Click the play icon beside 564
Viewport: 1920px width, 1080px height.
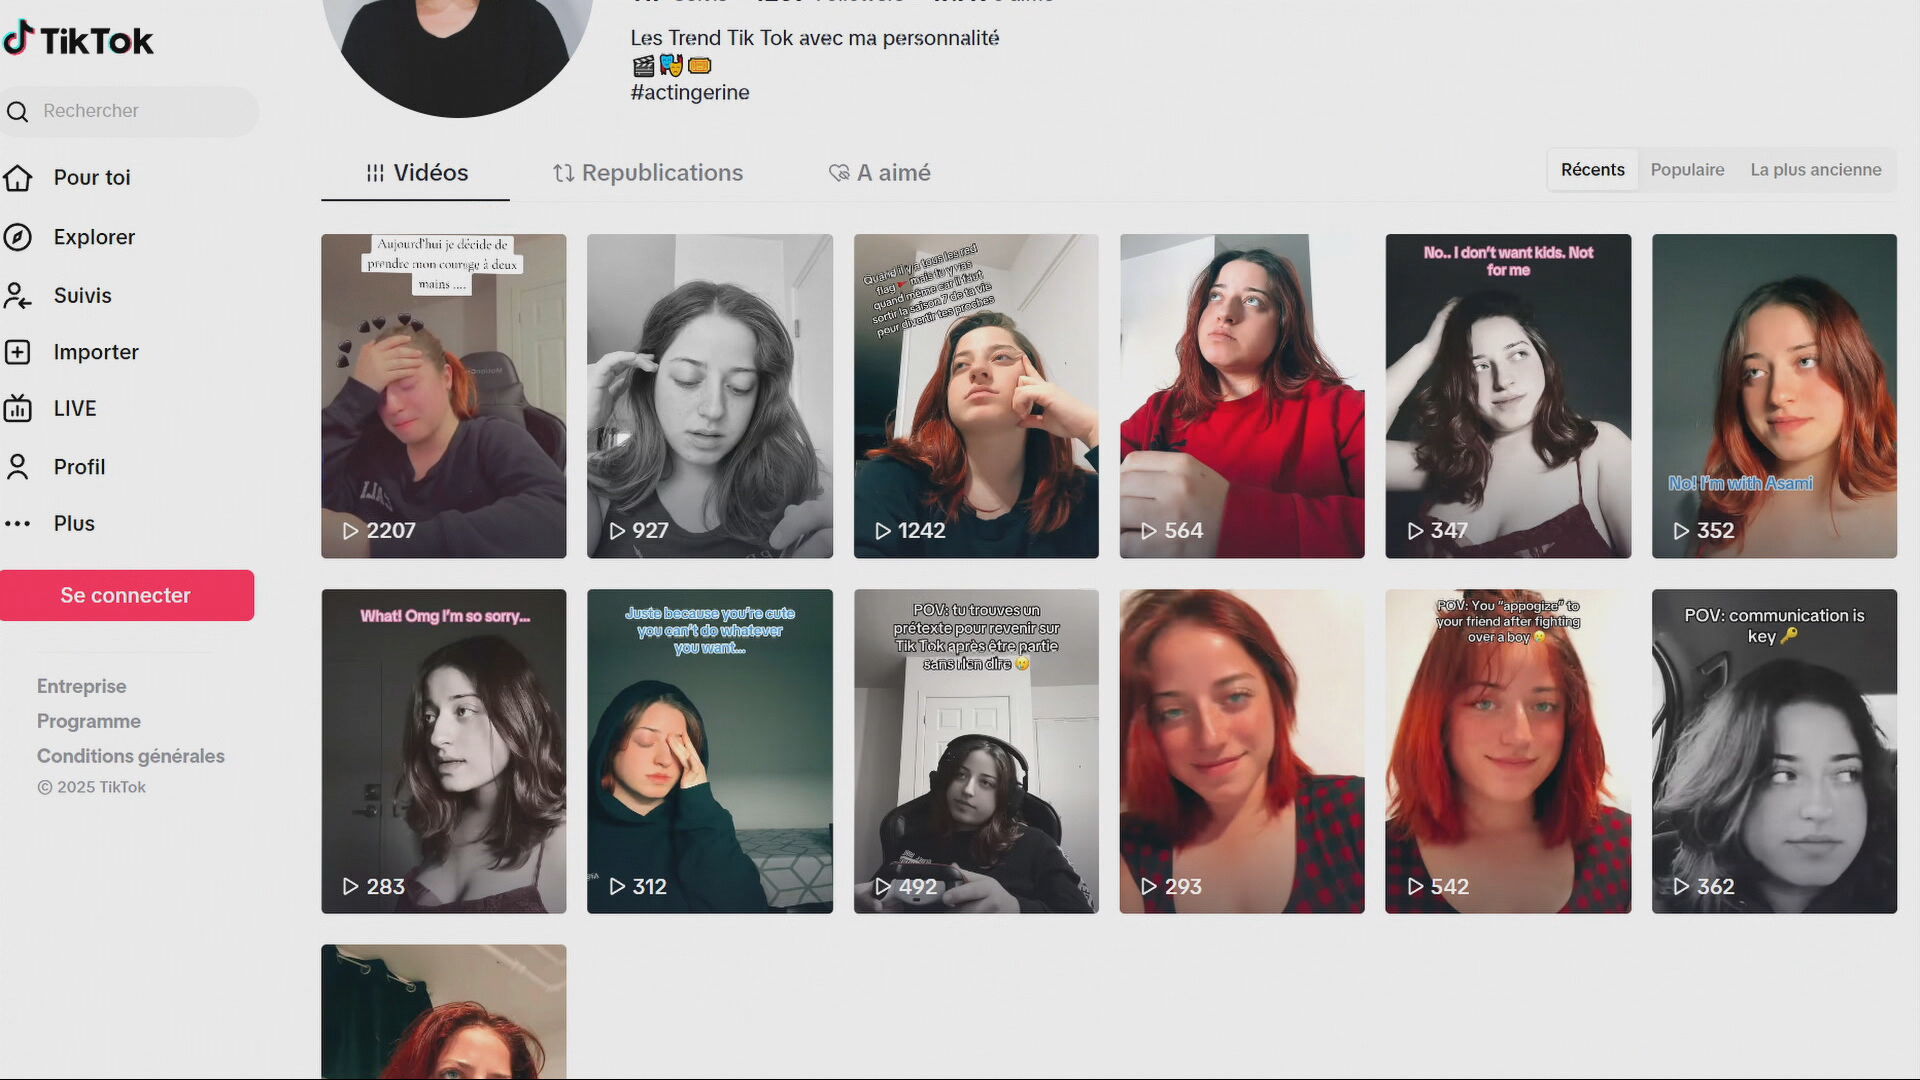point(1149,531)
